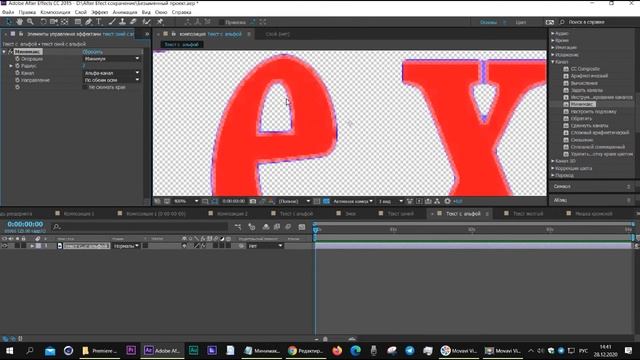
Task: Toggle stopwatch for 'Операция' property
Action: (x=17, y=59)
